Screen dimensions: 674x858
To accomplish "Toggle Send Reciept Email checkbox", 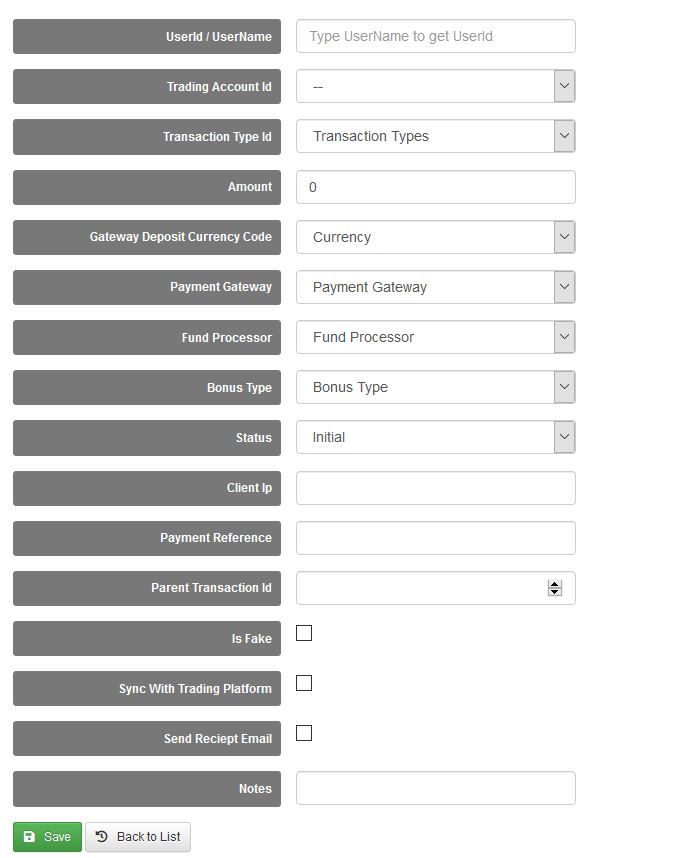I will (x=304, y=733).
